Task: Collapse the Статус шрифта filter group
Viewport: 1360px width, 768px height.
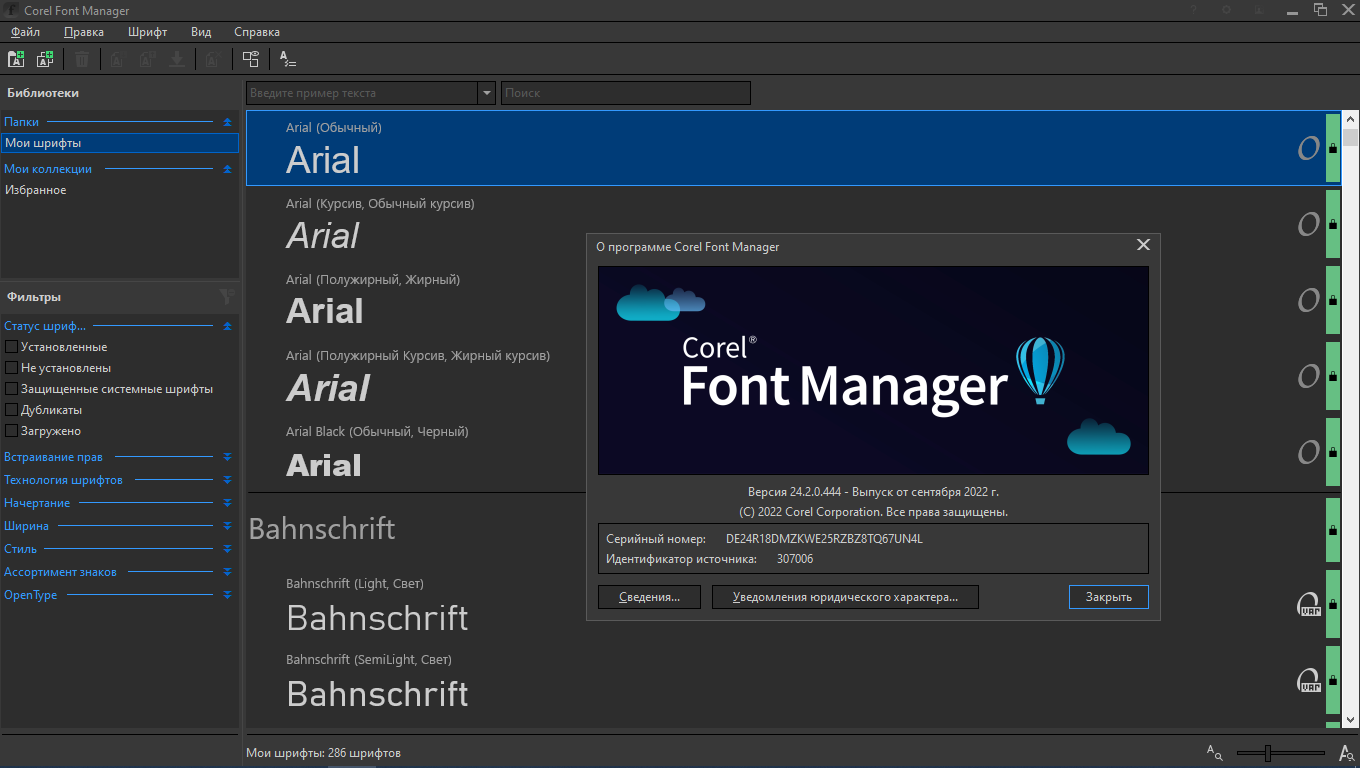Action: (227, 326)
